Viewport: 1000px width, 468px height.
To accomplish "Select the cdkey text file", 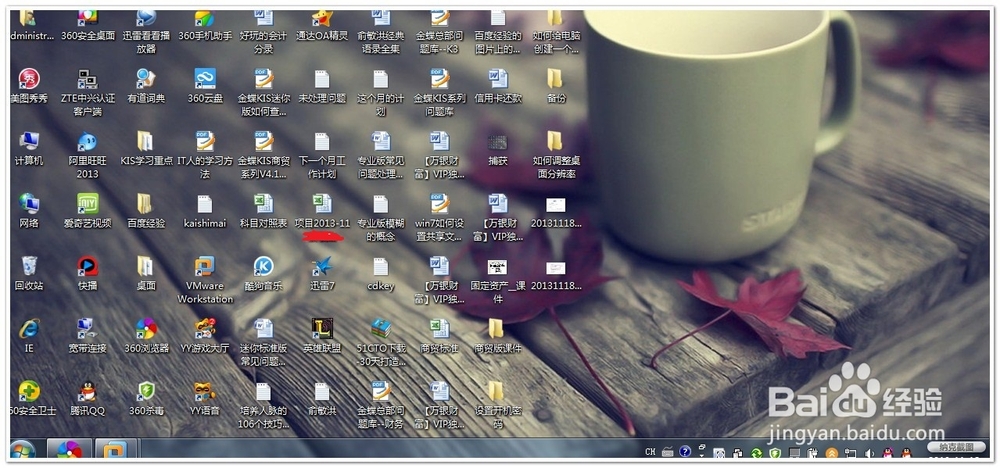I will pyautogui.click(x=381, y=274).
